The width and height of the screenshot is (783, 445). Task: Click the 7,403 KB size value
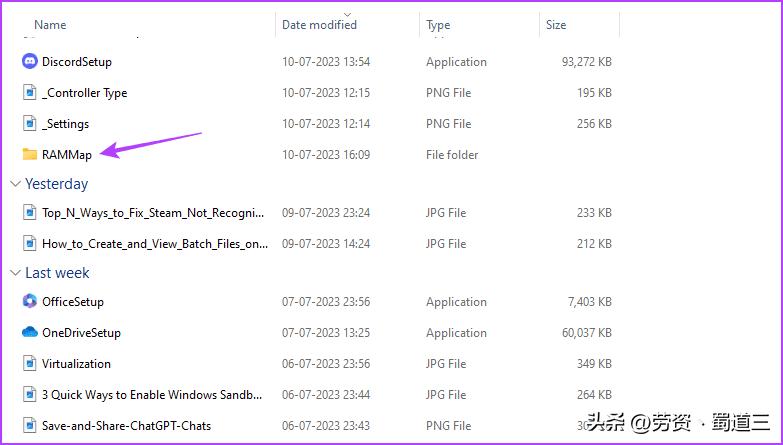tap(590, 302)
